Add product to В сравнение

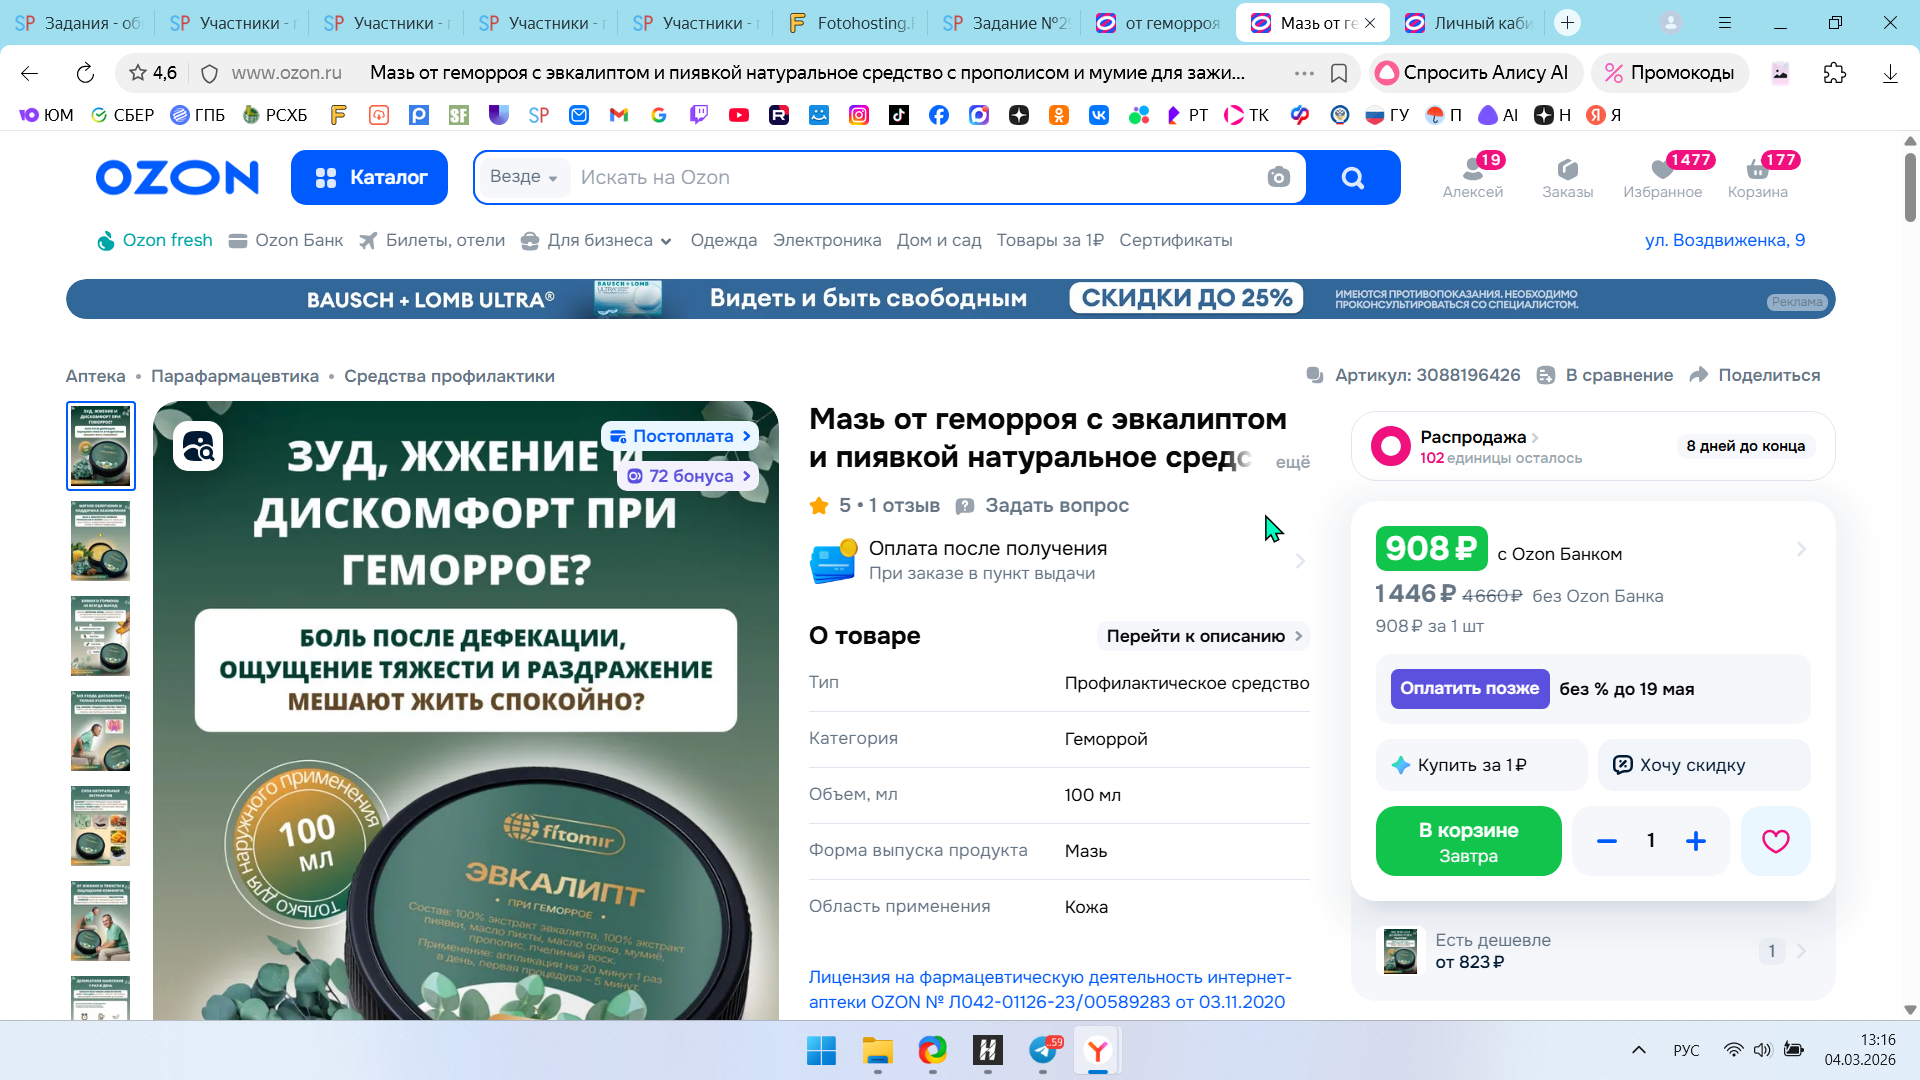(1606, 375)
